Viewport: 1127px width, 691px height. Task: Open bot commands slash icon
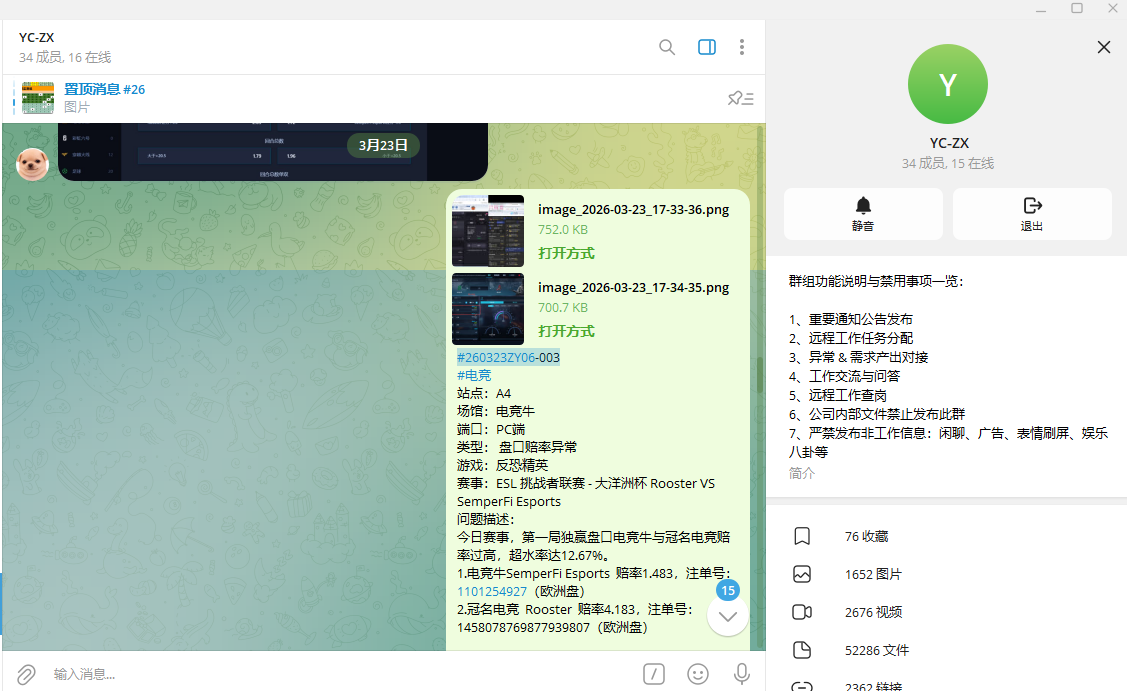point(653,674)
